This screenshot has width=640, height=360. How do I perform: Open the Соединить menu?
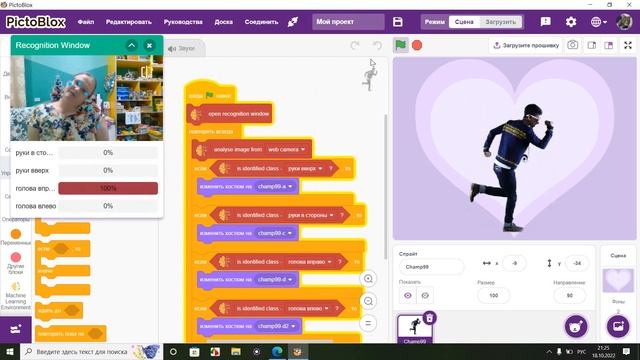click(261, 22)
